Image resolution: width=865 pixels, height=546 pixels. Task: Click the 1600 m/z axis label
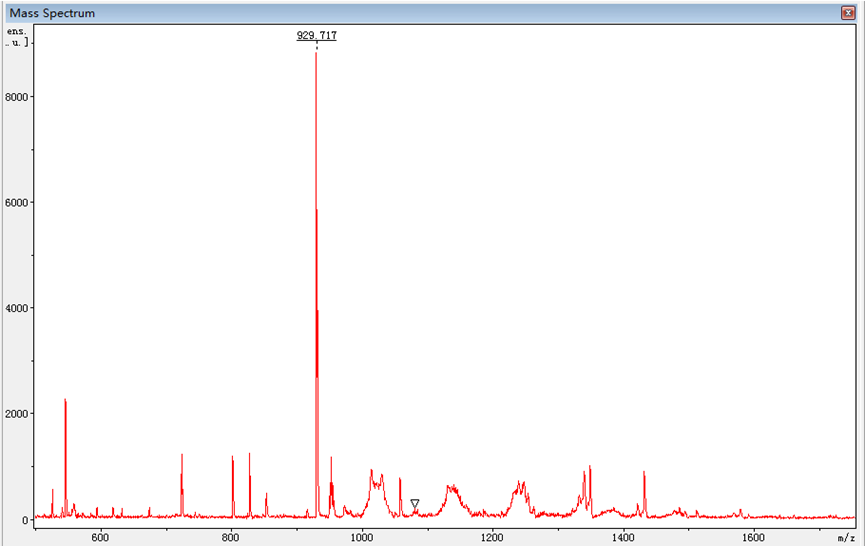(x=754, y=538)
